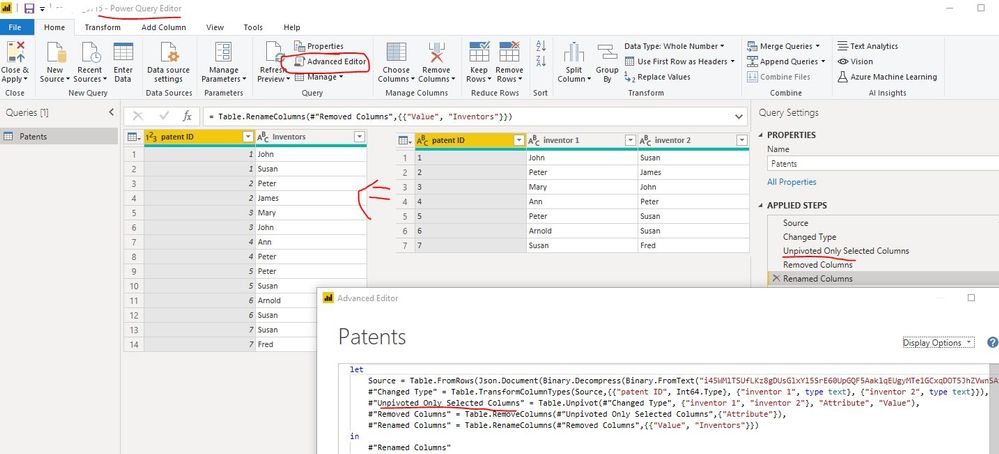999x454 pixels.
Task: Open the patent ID column filter dropdown
Action: coord(248,137)
